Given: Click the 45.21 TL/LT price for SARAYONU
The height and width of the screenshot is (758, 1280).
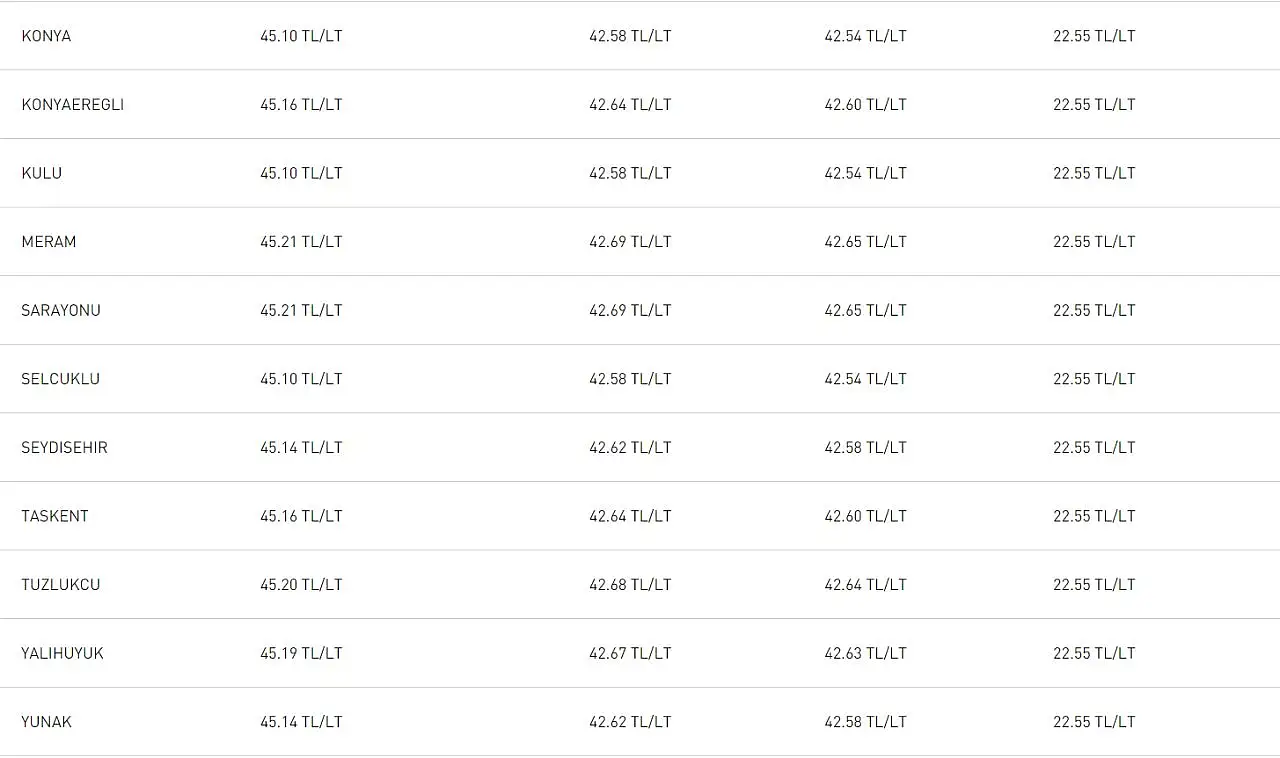Looking at the screenshot, I should point(301,311).
